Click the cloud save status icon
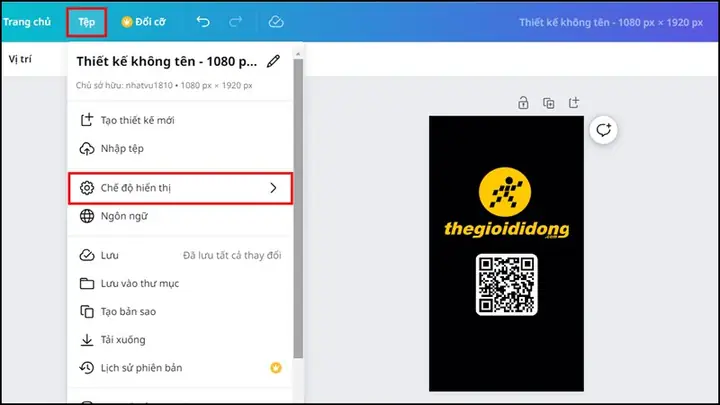The image size is (720, 405). tap(276, 22)
